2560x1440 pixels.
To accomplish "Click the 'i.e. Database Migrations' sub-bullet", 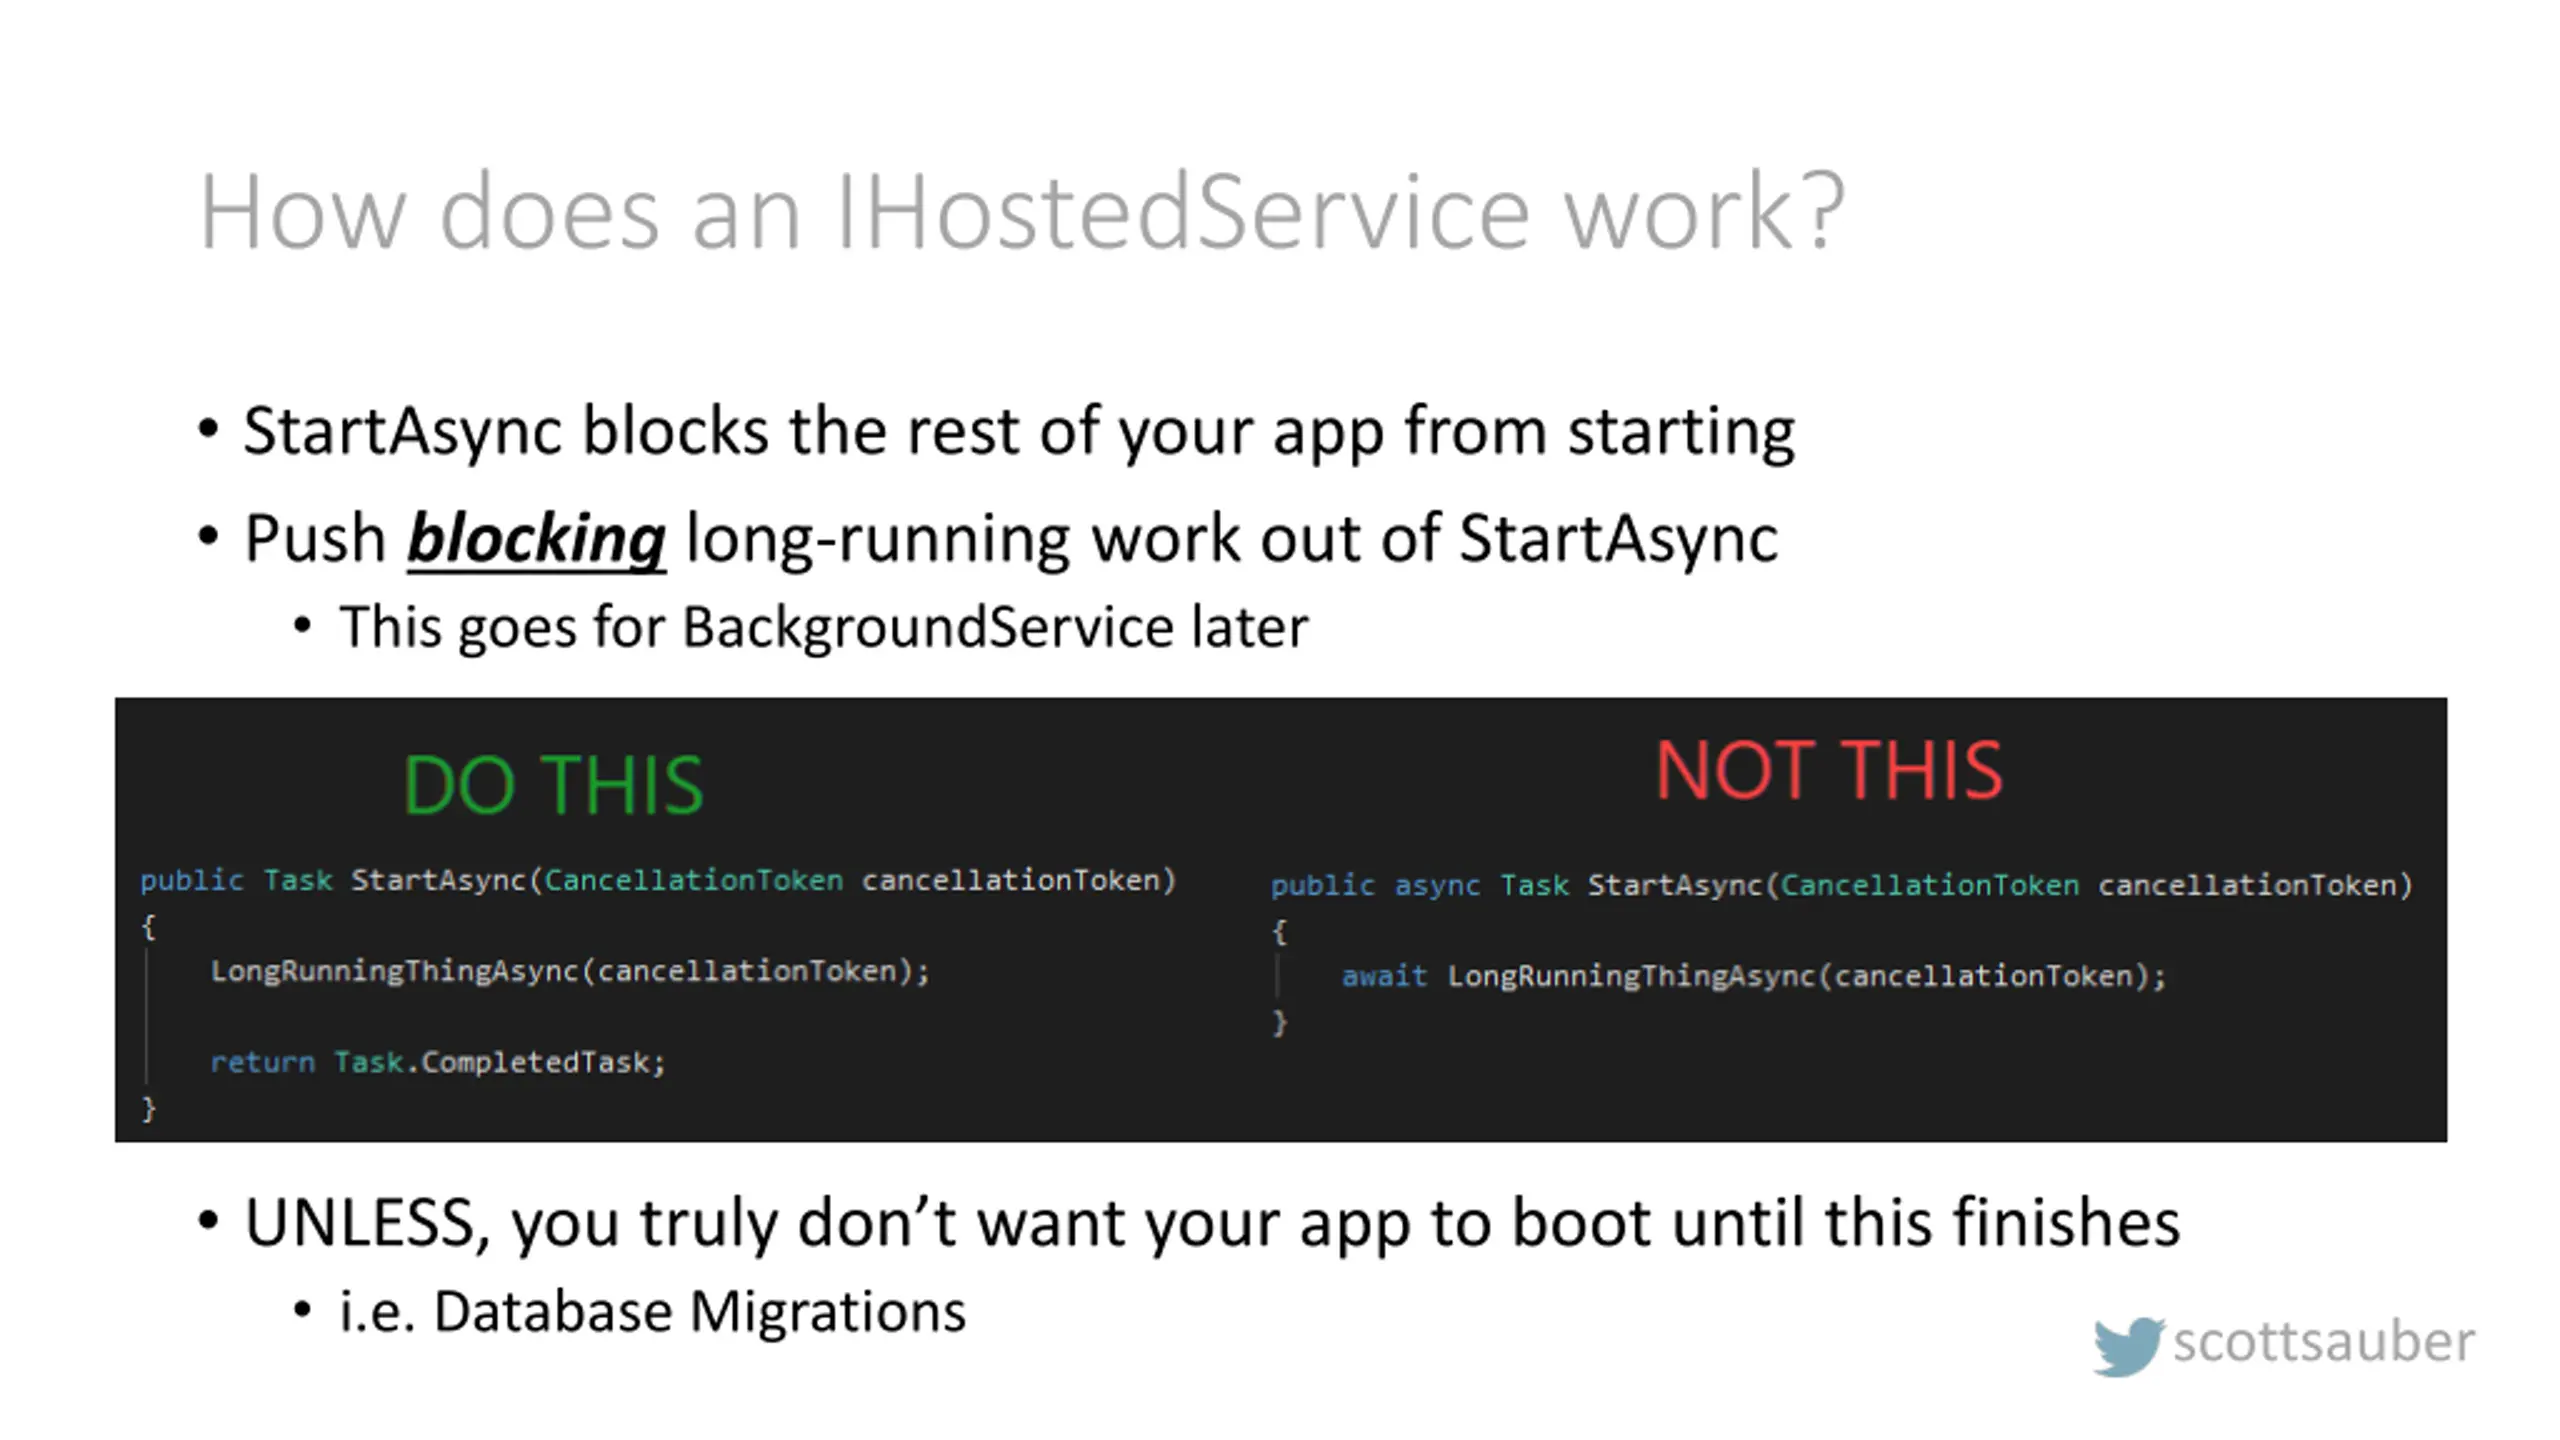I will [652, 1311].
